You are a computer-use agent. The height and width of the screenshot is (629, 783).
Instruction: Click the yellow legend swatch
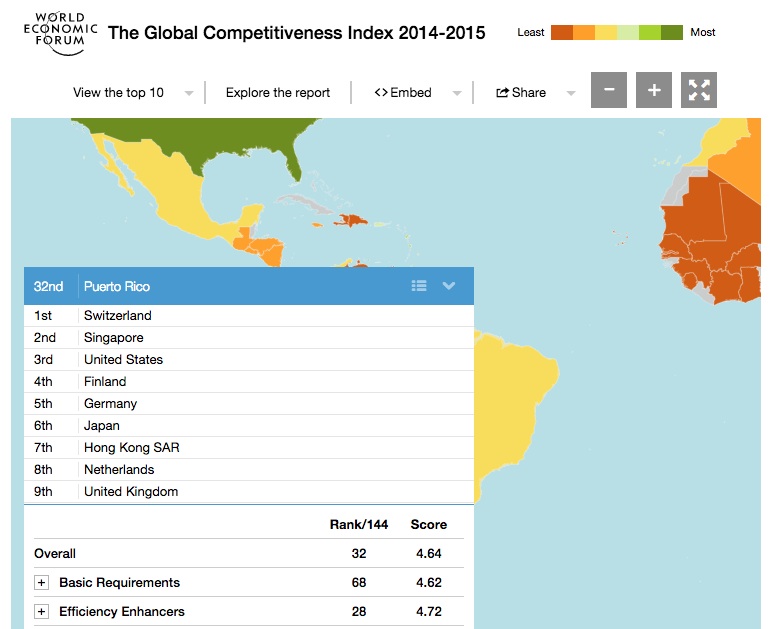[606, 32]
